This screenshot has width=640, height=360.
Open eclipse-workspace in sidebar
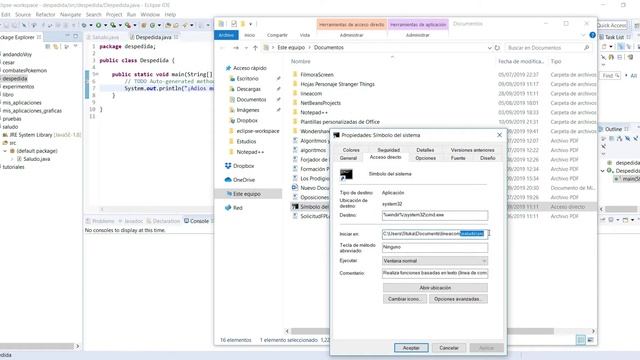pyautogui.click(x=258, y=131)
